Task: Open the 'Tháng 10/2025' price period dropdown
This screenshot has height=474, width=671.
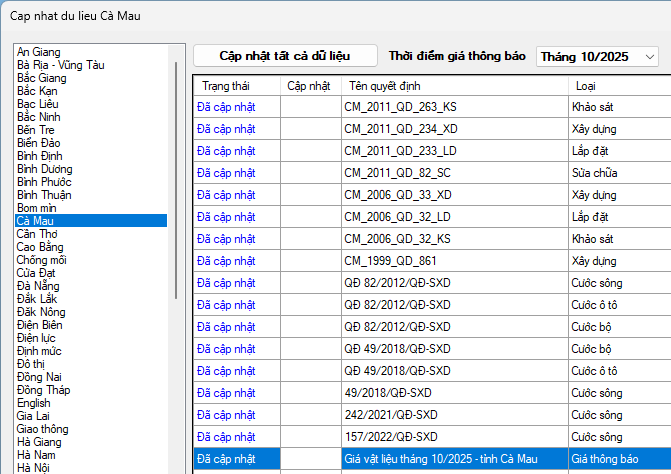Action: pos(597,56)
